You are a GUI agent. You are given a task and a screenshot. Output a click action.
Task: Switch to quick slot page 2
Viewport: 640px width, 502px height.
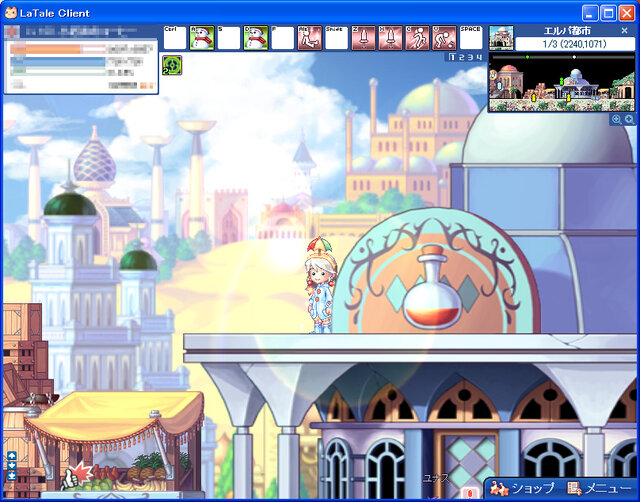tap(462, 57)
